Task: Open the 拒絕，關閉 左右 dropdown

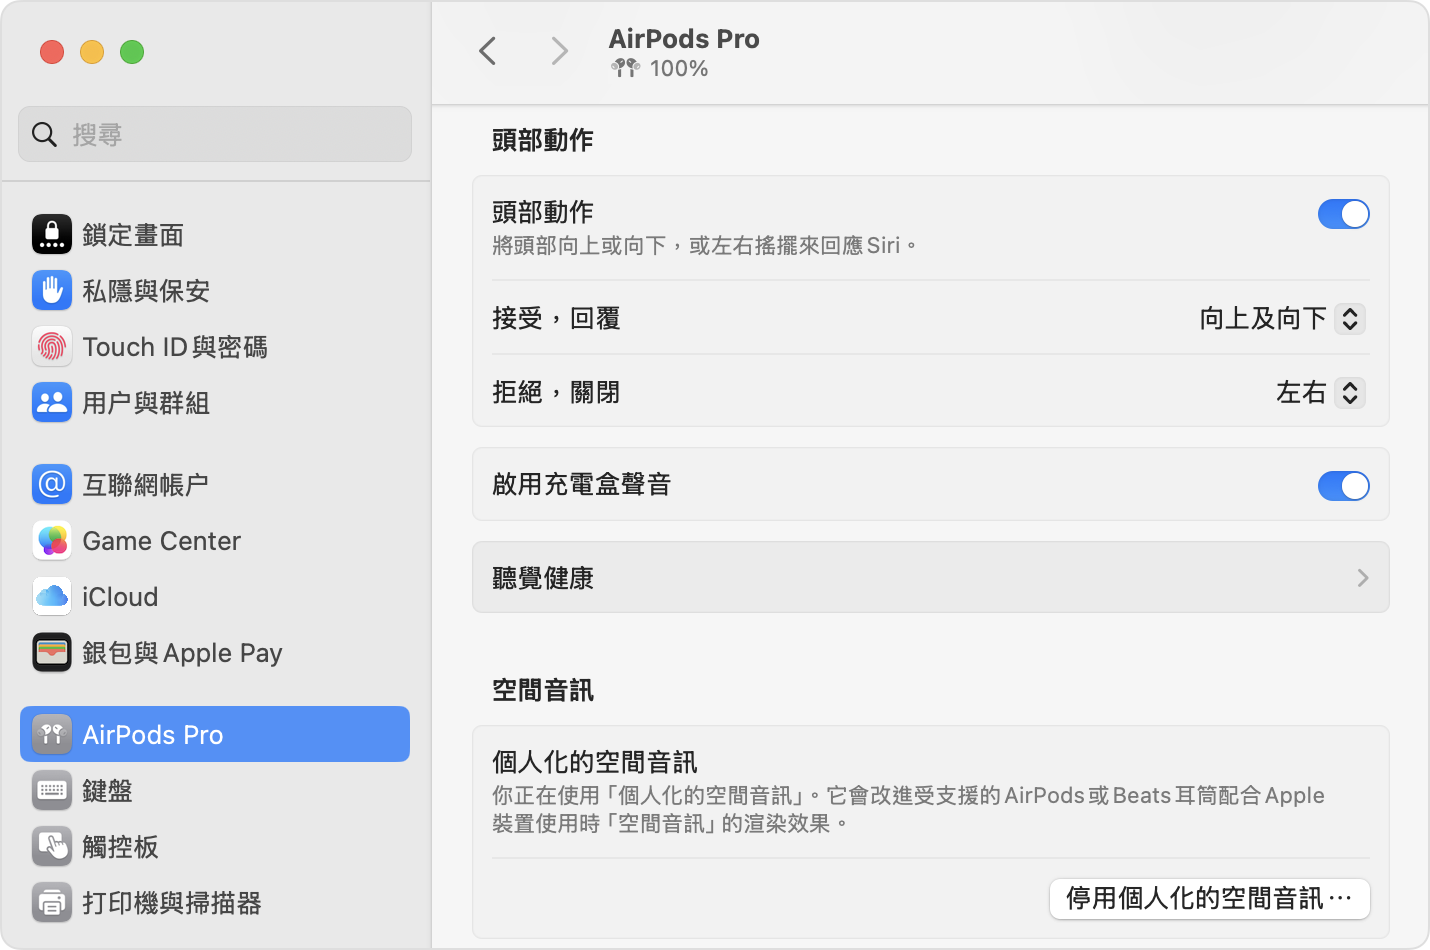Action: (x=1320, y=392)
